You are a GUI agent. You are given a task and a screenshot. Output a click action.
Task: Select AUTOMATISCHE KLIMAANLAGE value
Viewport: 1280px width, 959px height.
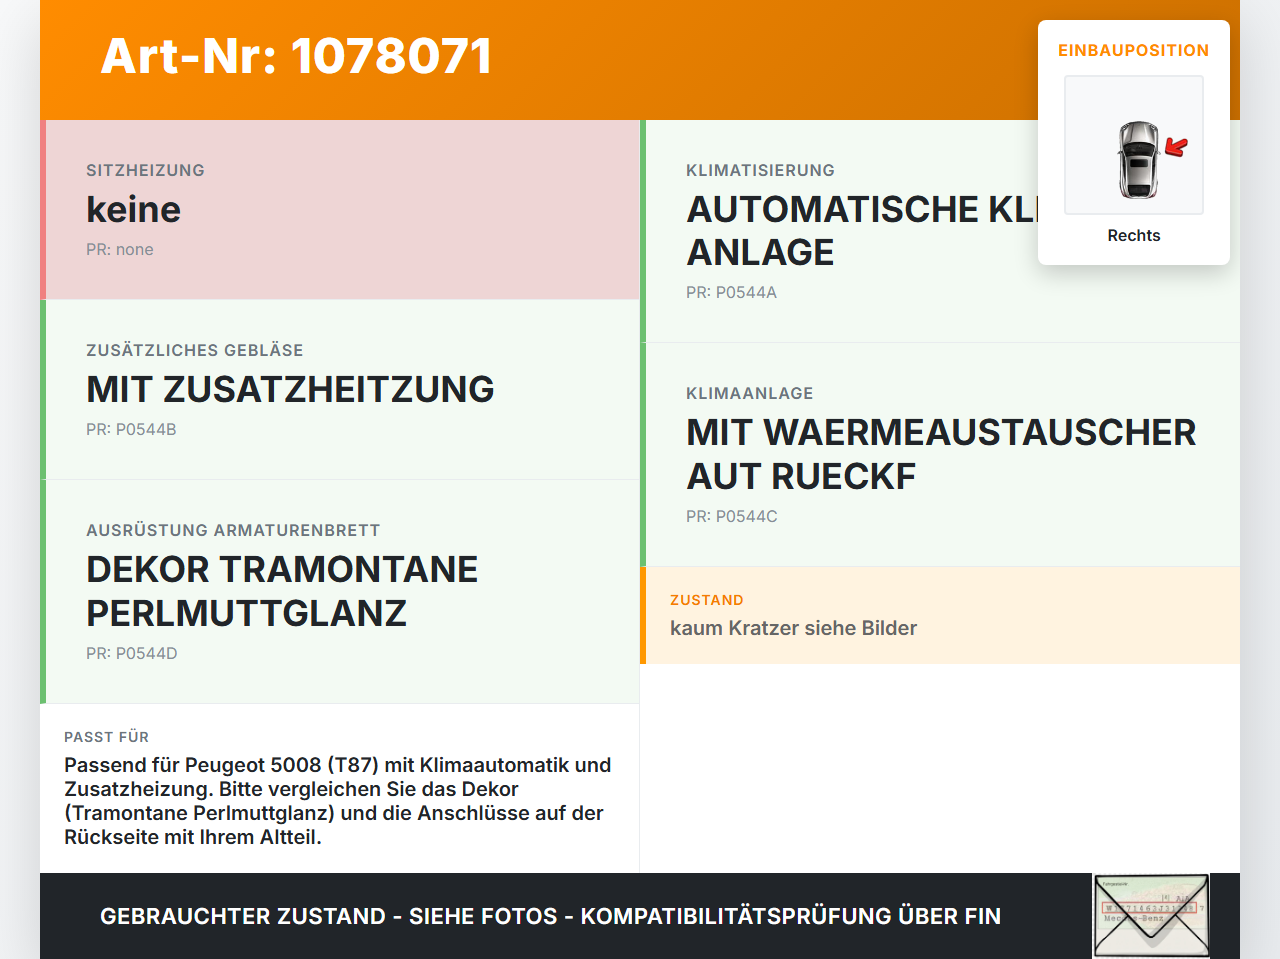pyautogui.click(x=862, y=231)
